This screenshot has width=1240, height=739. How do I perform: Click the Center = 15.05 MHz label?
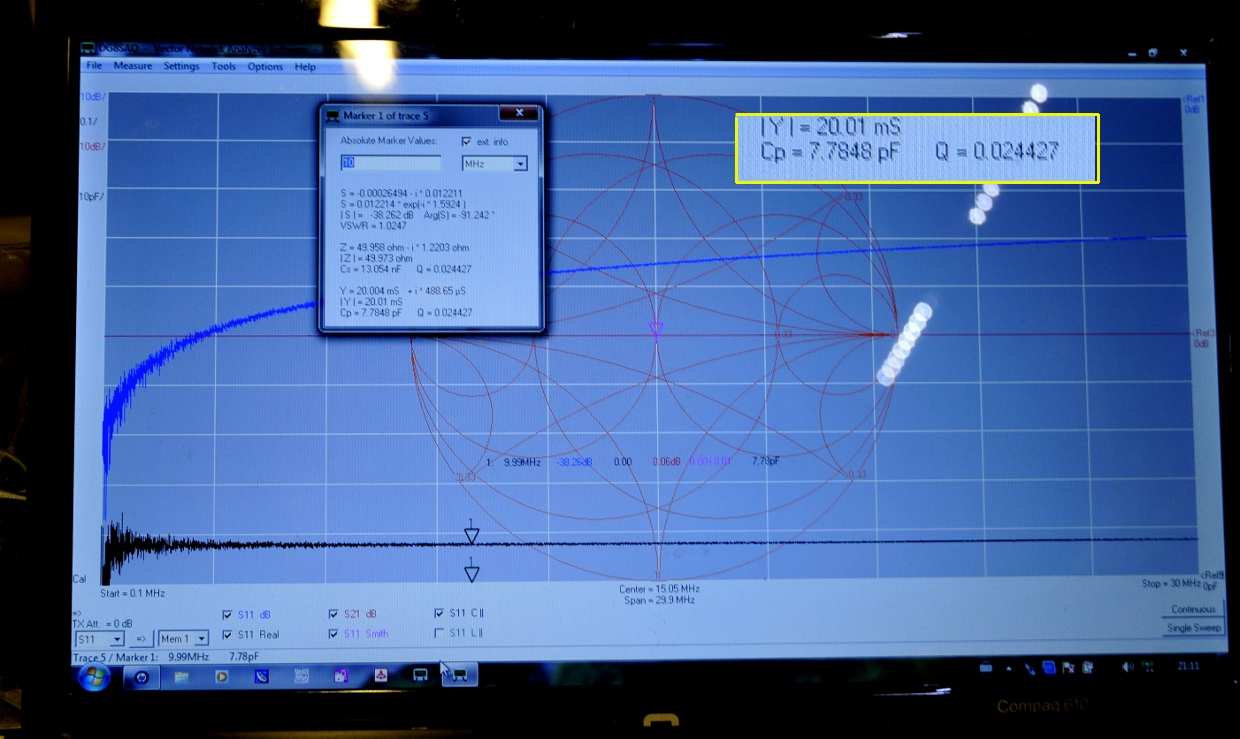[x=657, y=589]
